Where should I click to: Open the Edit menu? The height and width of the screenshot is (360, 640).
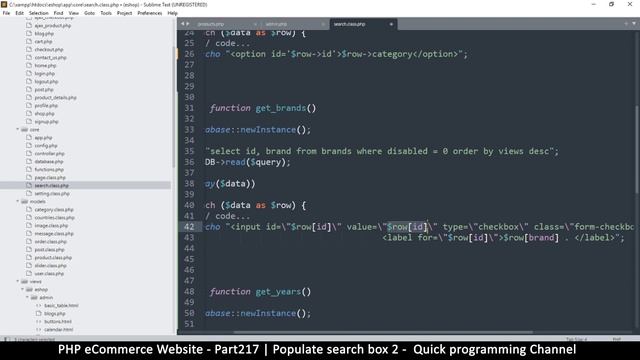coord(20,13)
